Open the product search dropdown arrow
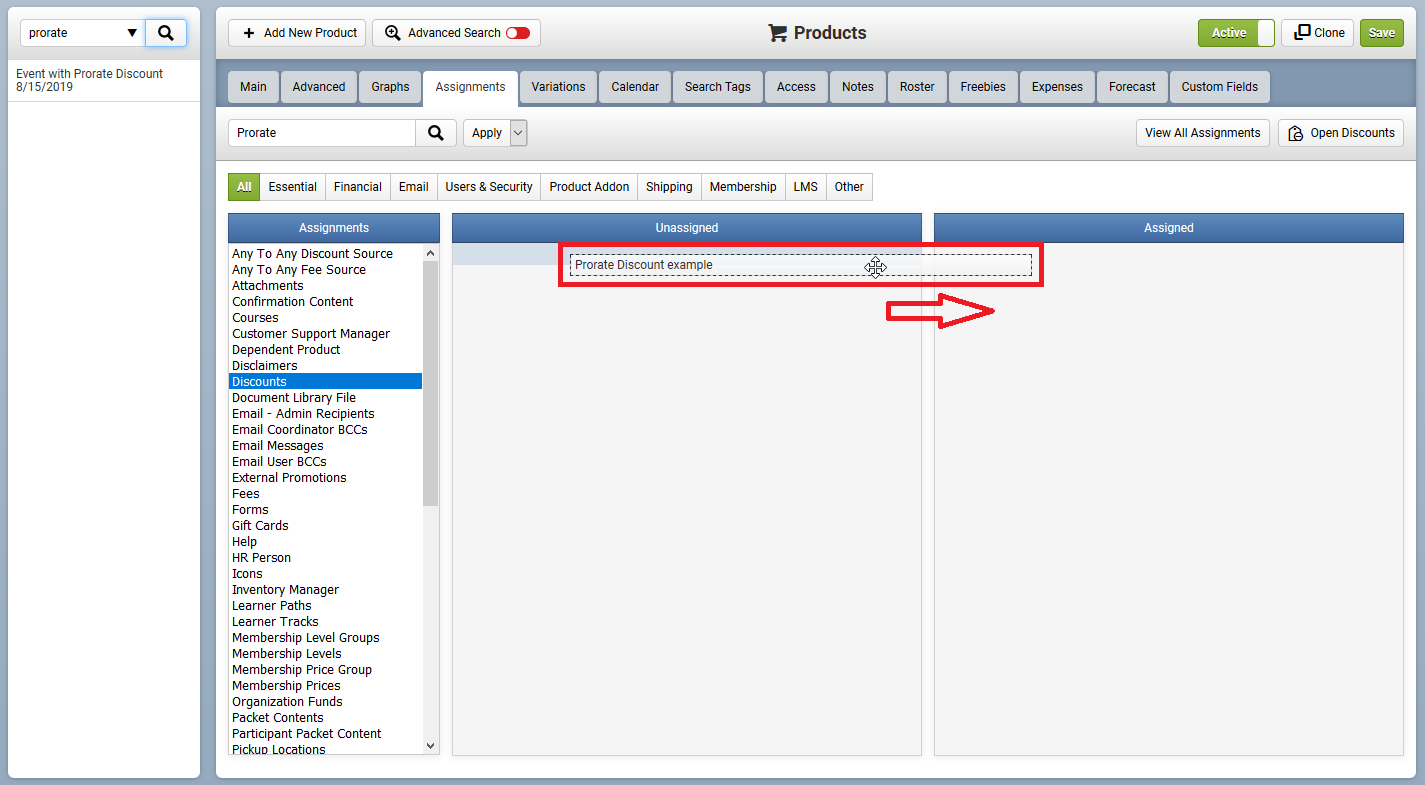 point(130,32)
